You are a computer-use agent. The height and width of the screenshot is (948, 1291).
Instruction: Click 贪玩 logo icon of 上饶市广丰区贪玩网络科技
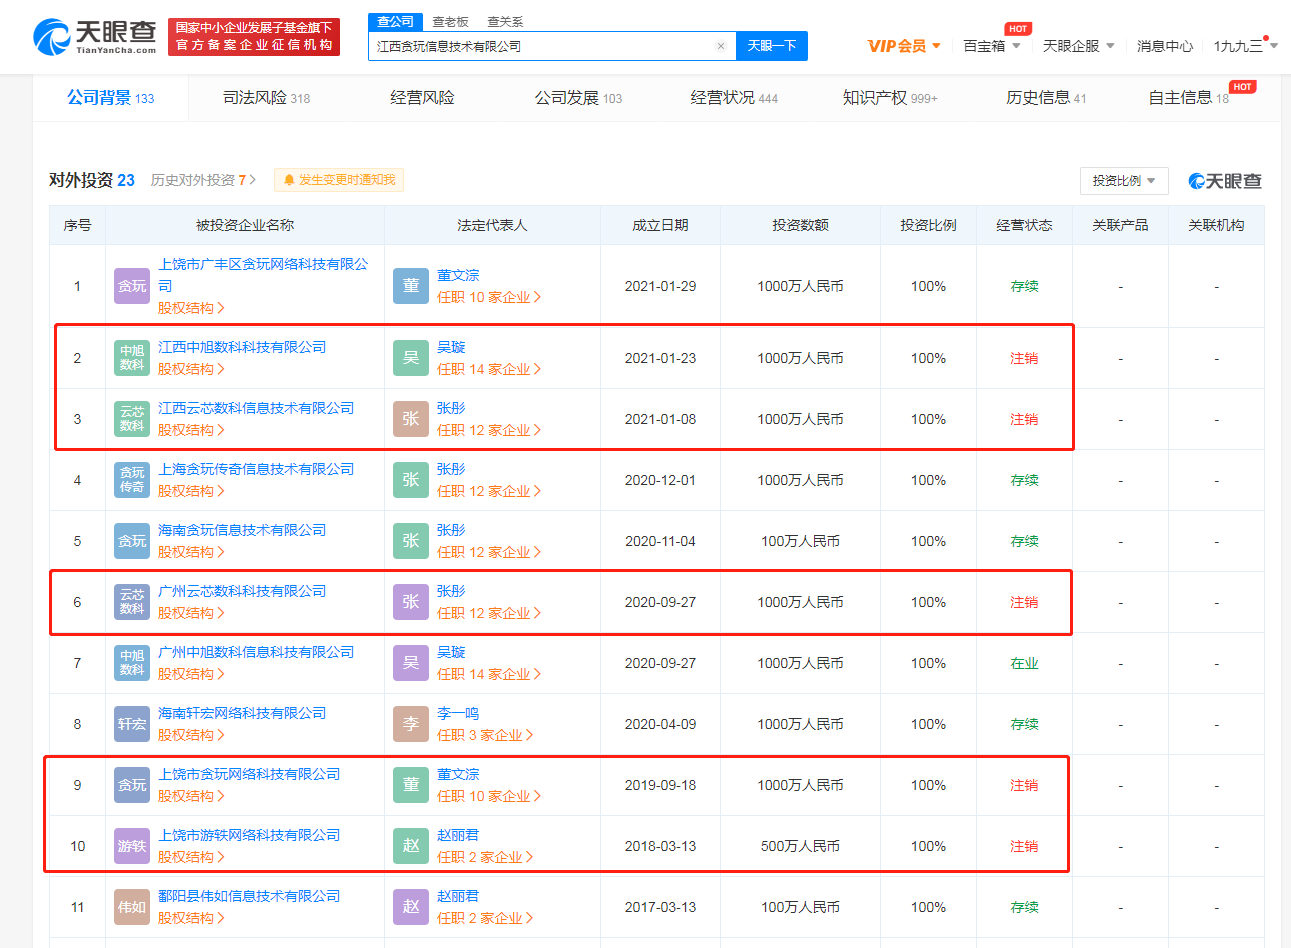(132, 286)
